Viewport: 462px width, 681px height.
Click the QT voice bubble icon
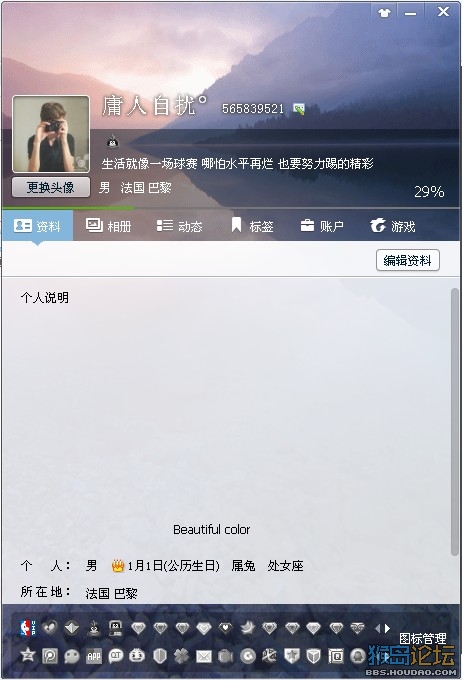coord(116,655)
